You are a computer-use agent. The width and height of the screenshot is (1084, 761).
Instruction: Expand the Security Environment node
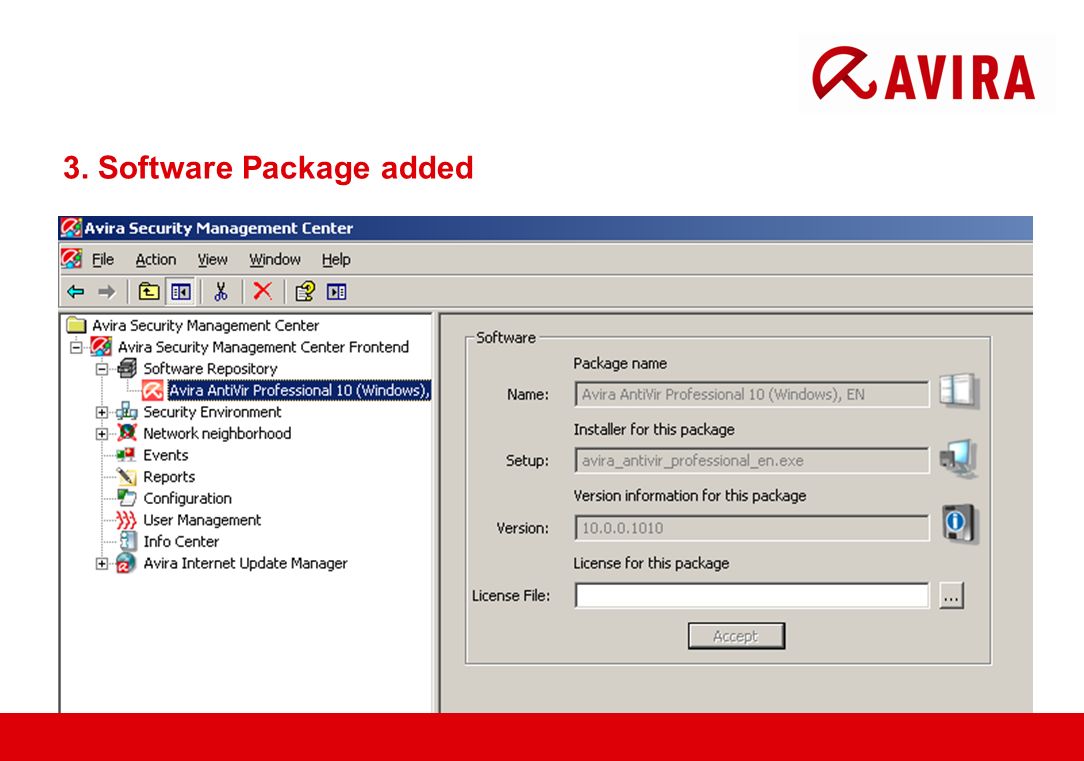pos(102,413)
